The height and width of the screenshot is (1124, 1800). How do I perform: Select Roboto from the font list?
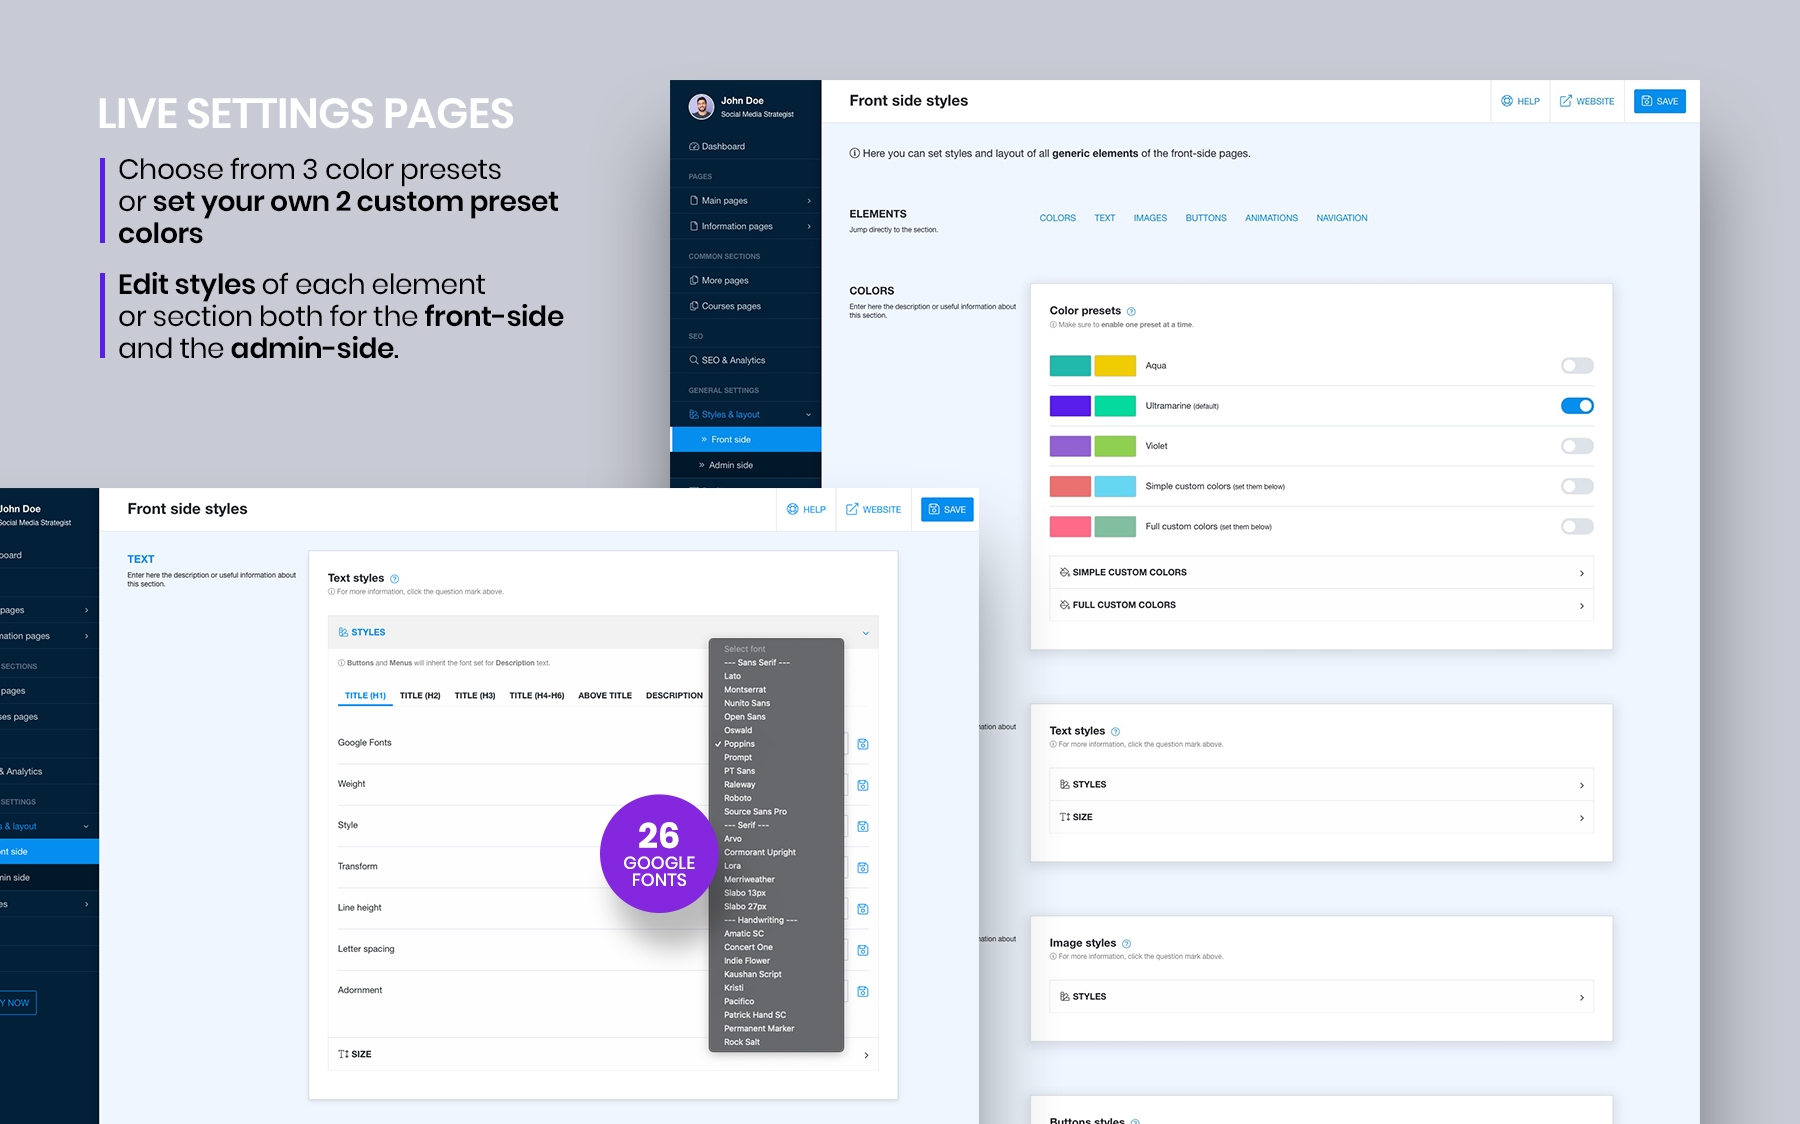(738, 798)
